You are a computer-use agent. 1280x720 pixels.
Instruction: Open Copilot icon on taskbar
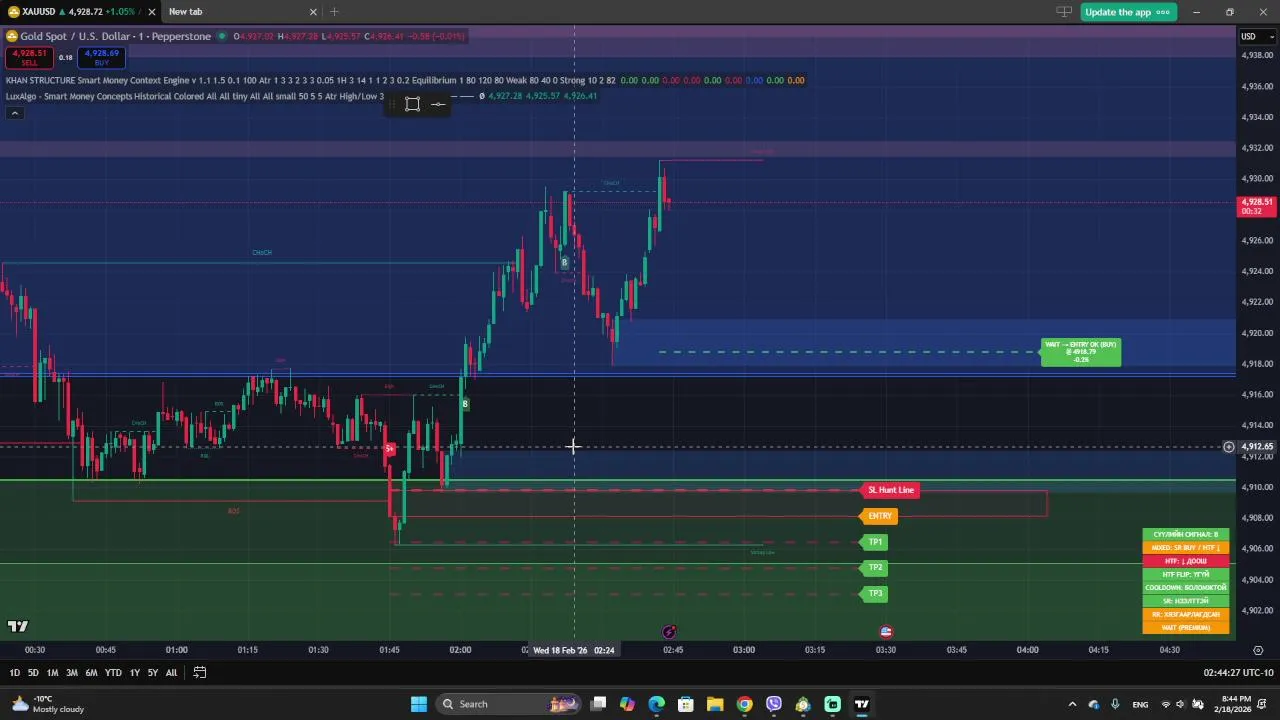tap(627, 704)
